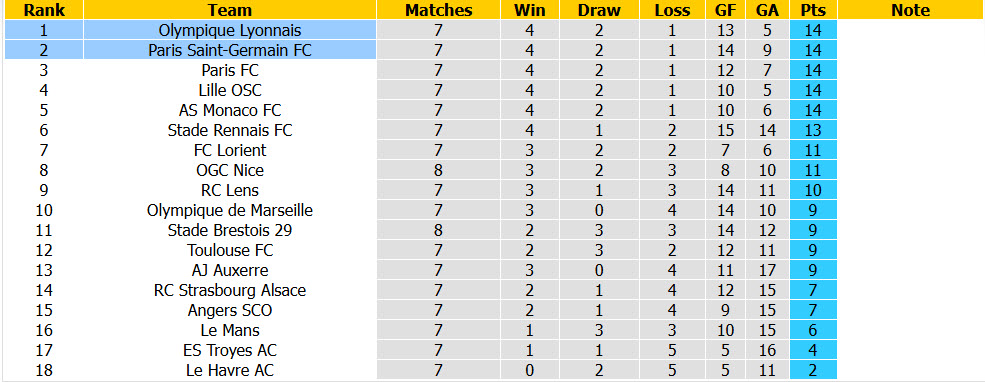Click the GF column header

(726, 10)
